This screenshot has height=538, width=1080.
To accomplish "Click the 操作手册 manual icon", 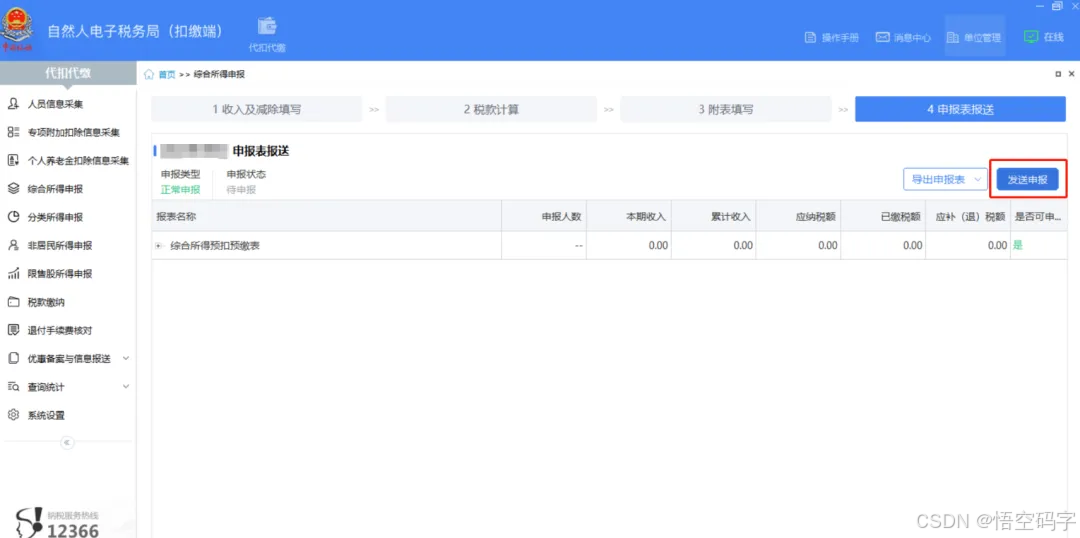I will (811, 37).
